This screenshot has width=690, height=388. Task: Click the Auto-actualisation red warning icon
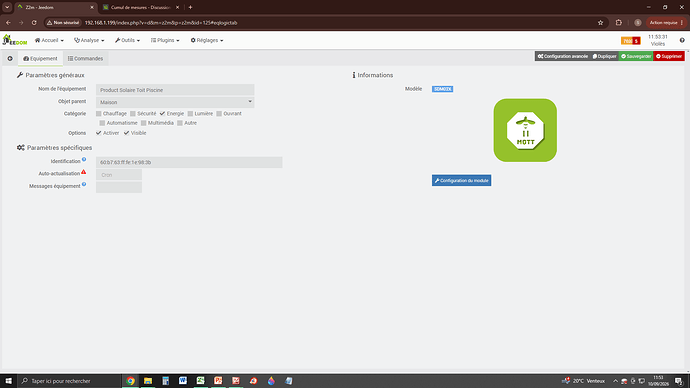pos(83,172)
